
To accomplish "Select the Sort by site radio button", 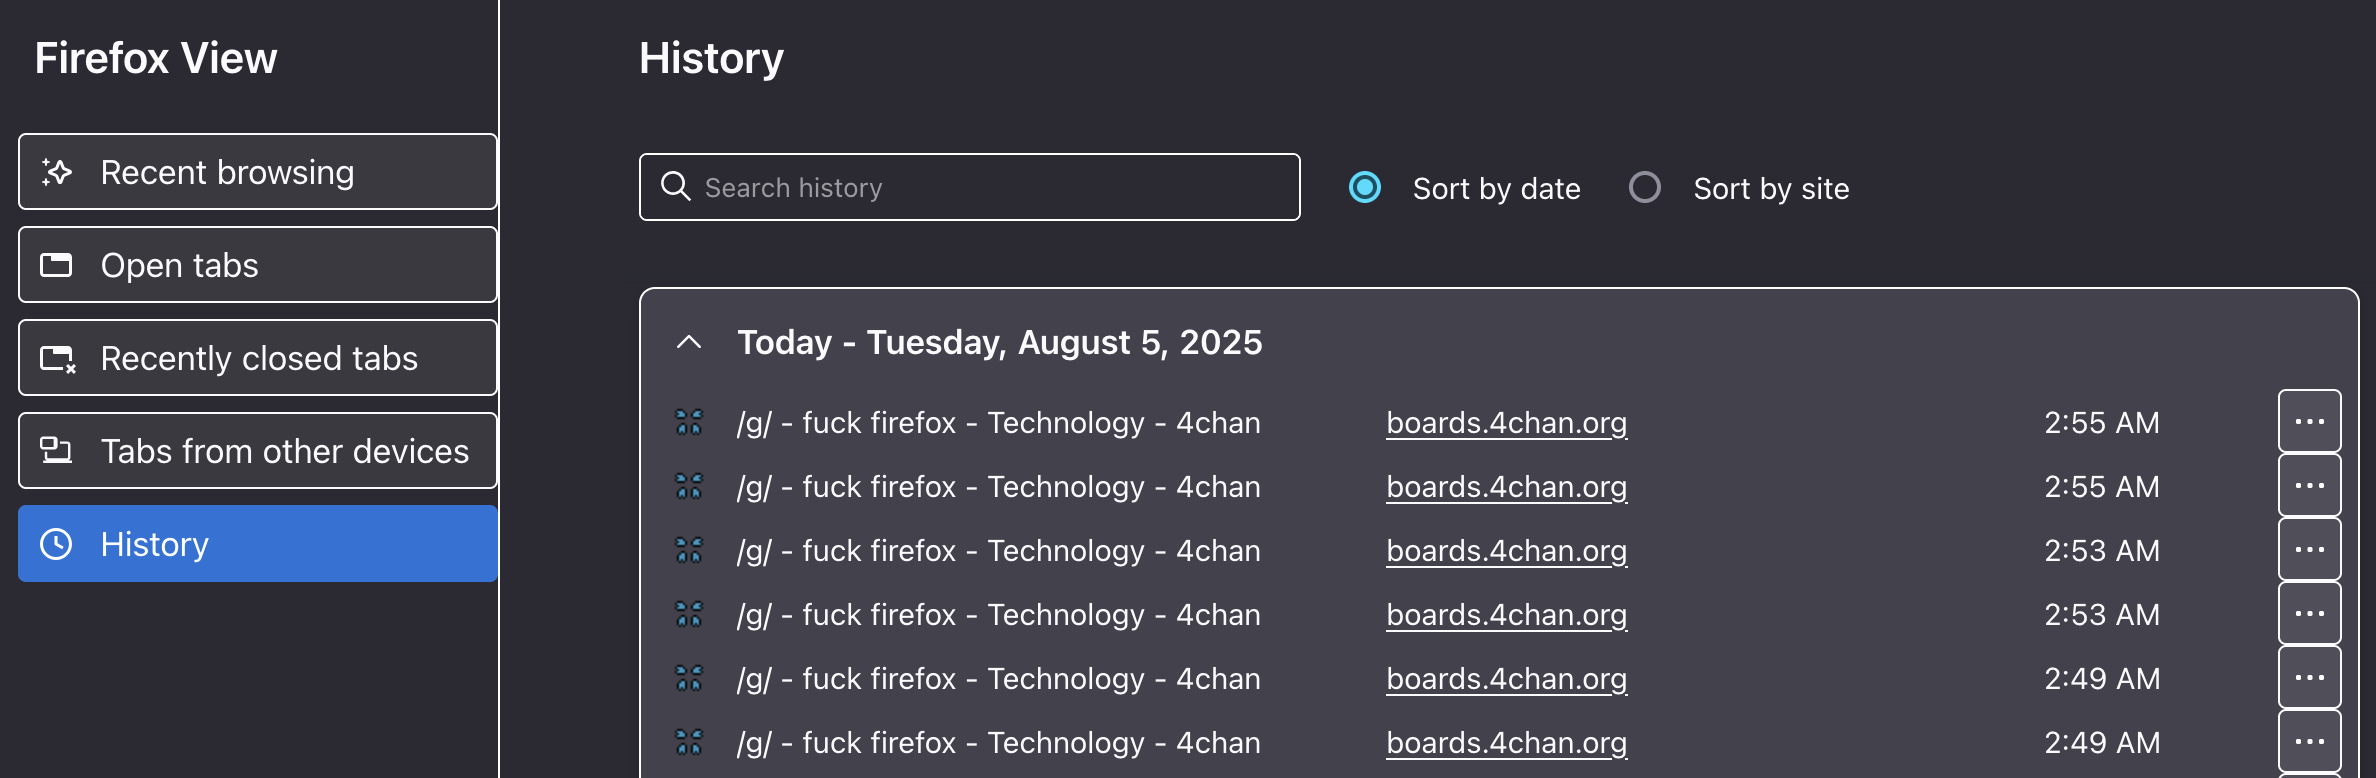I will pos(1645,187).
